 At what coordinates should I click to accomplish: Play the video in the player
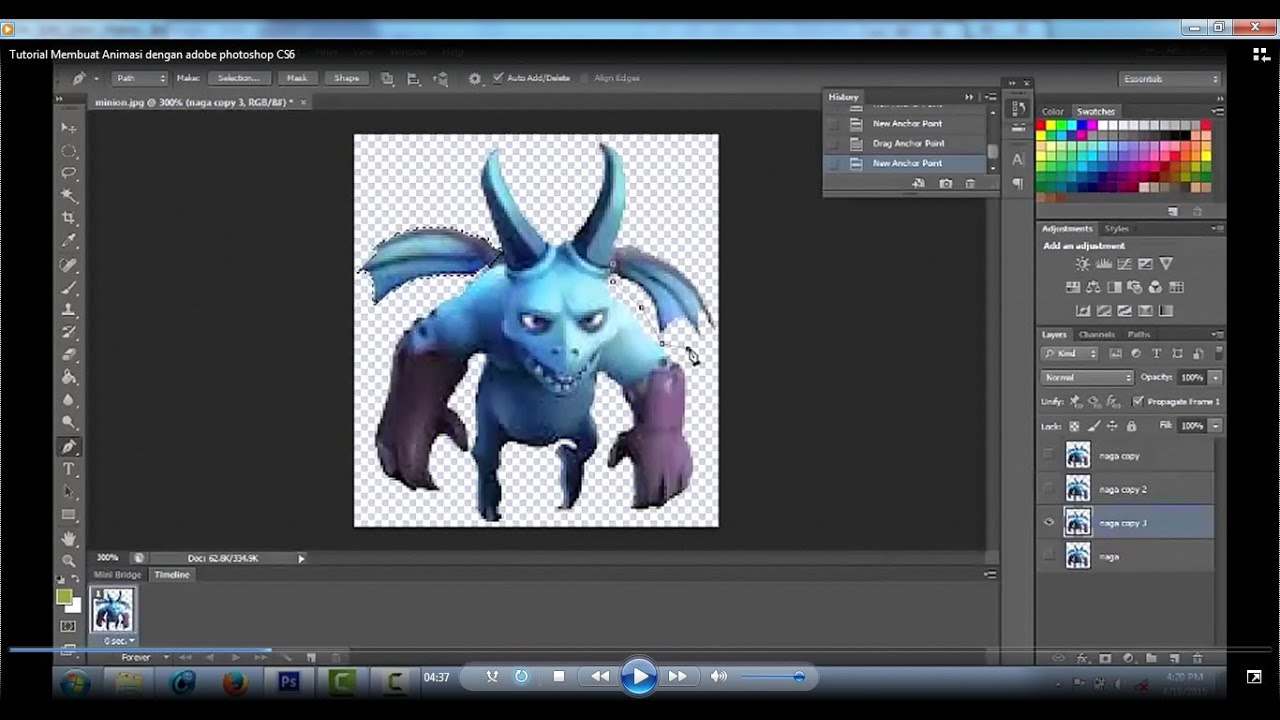pyautogui.click(x=638, y=677)
